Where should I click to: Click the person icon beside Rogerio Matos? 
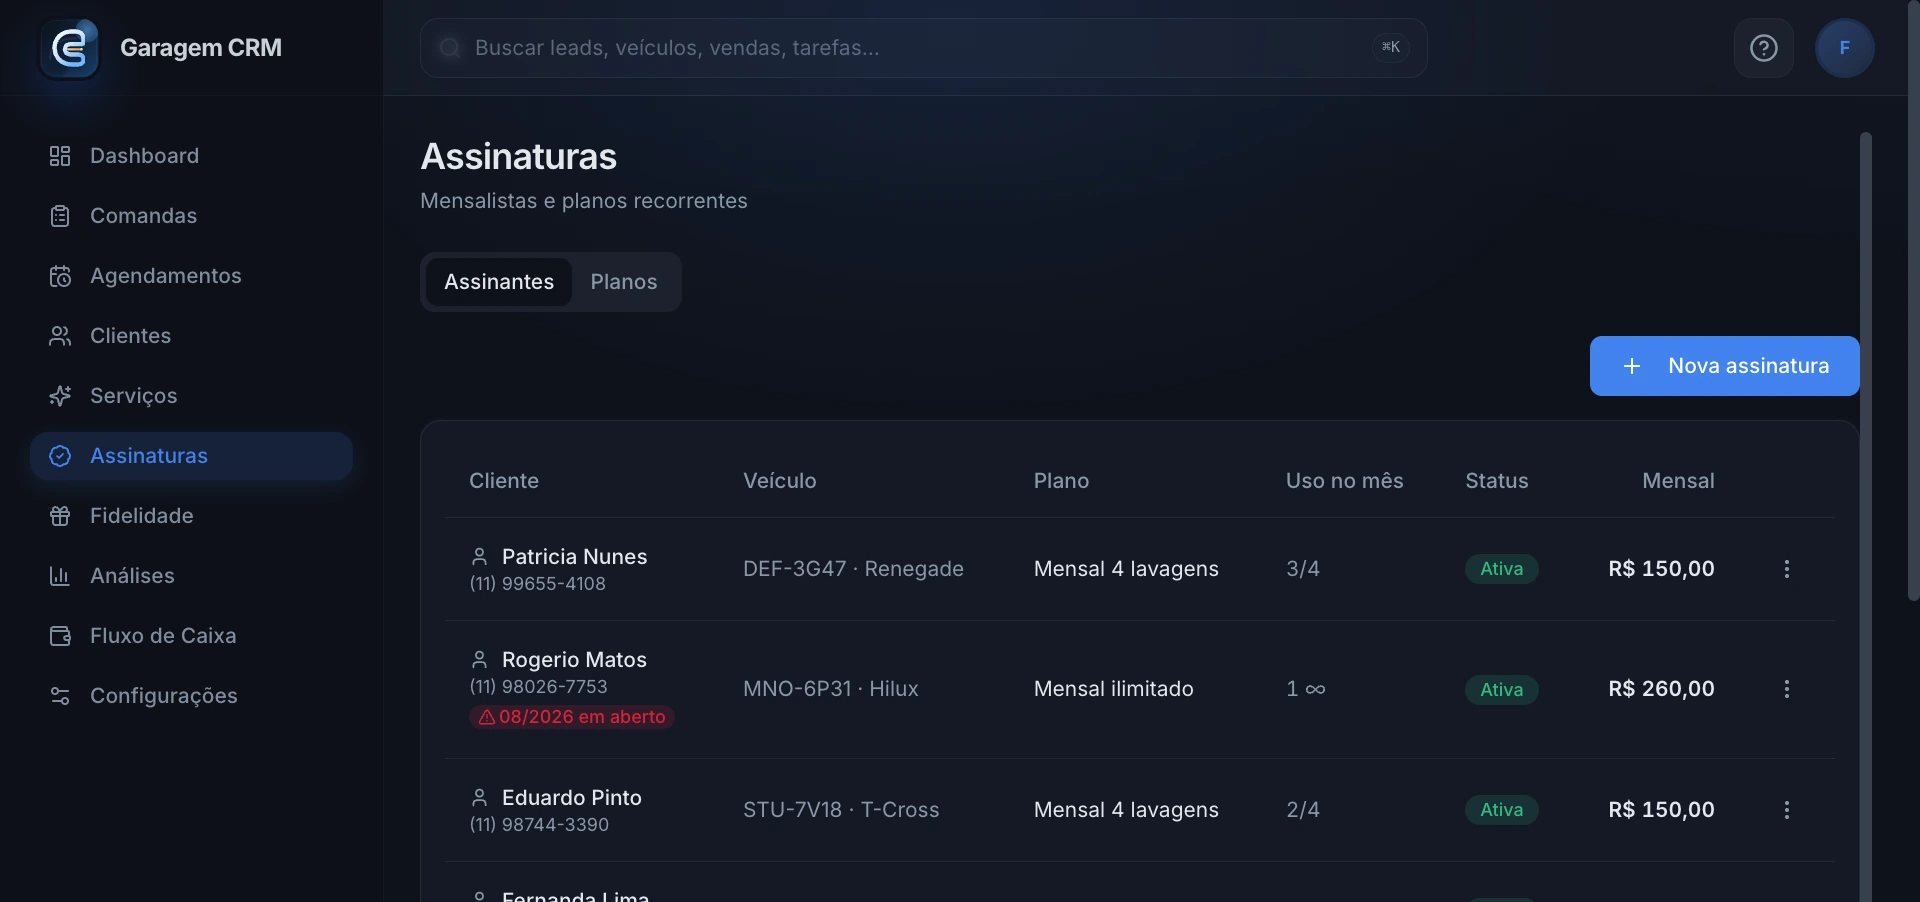click(x=479, y=660)
